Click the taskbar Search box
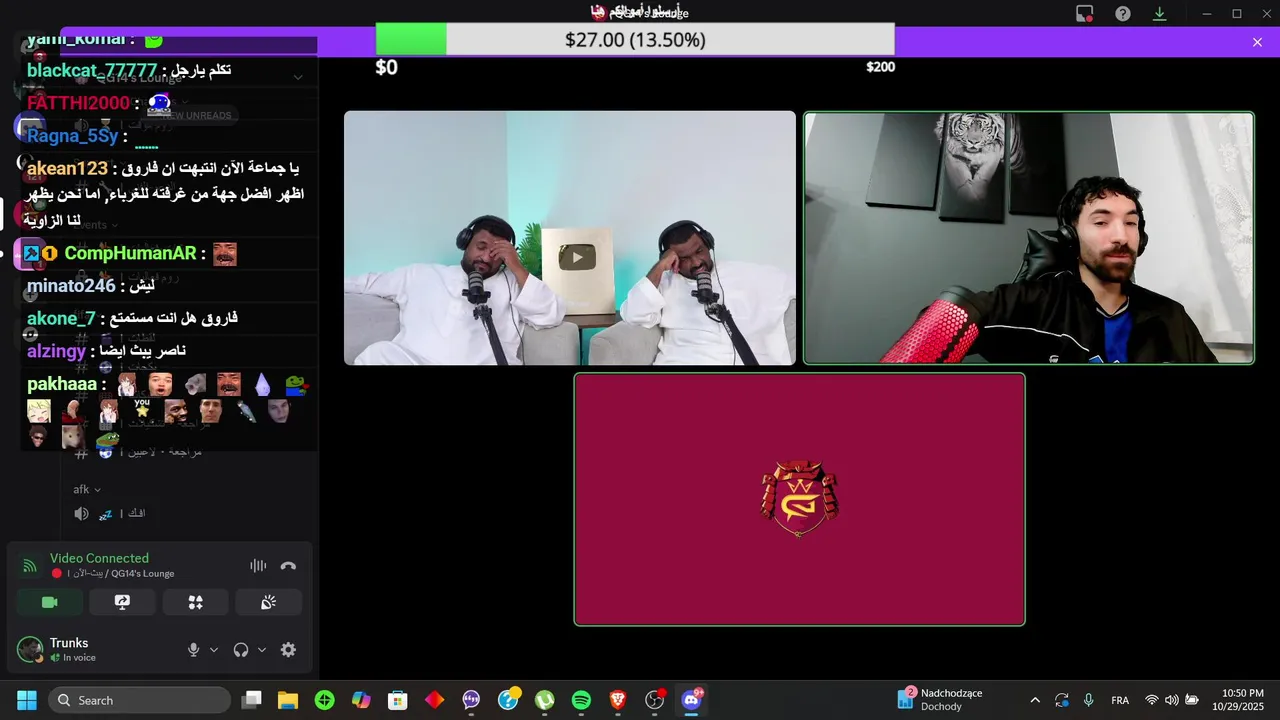The width and height of the screenshot is (1280, 720). click(x=139, y=700)
